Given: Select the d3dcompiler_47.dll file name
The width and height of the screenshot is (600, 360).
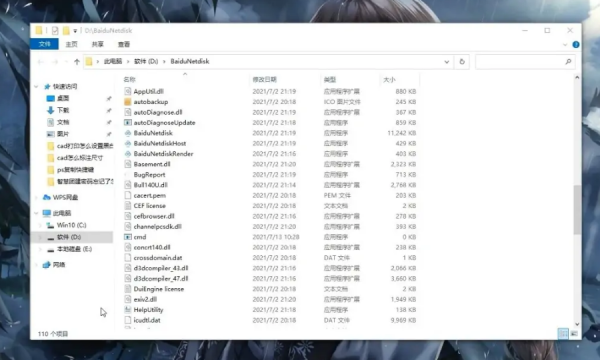Looking at the screenshot, I should pyautogui.click(x=161, y=279).
